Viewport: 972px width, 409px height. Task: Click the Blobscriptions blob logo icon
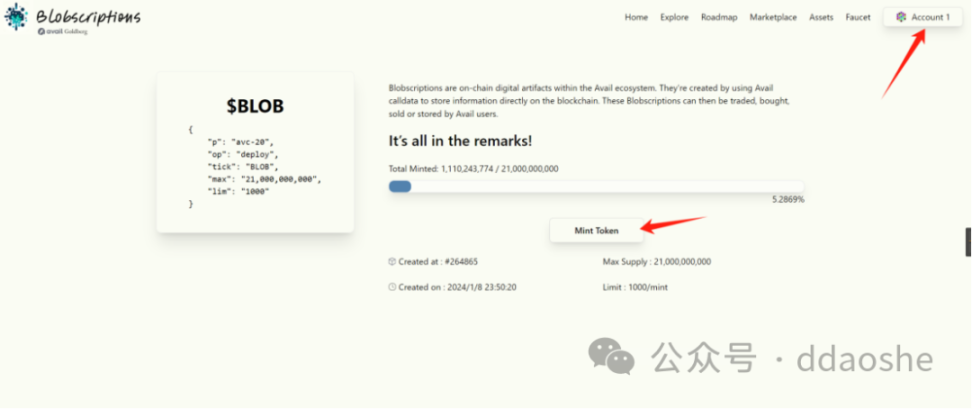[16, 17]
